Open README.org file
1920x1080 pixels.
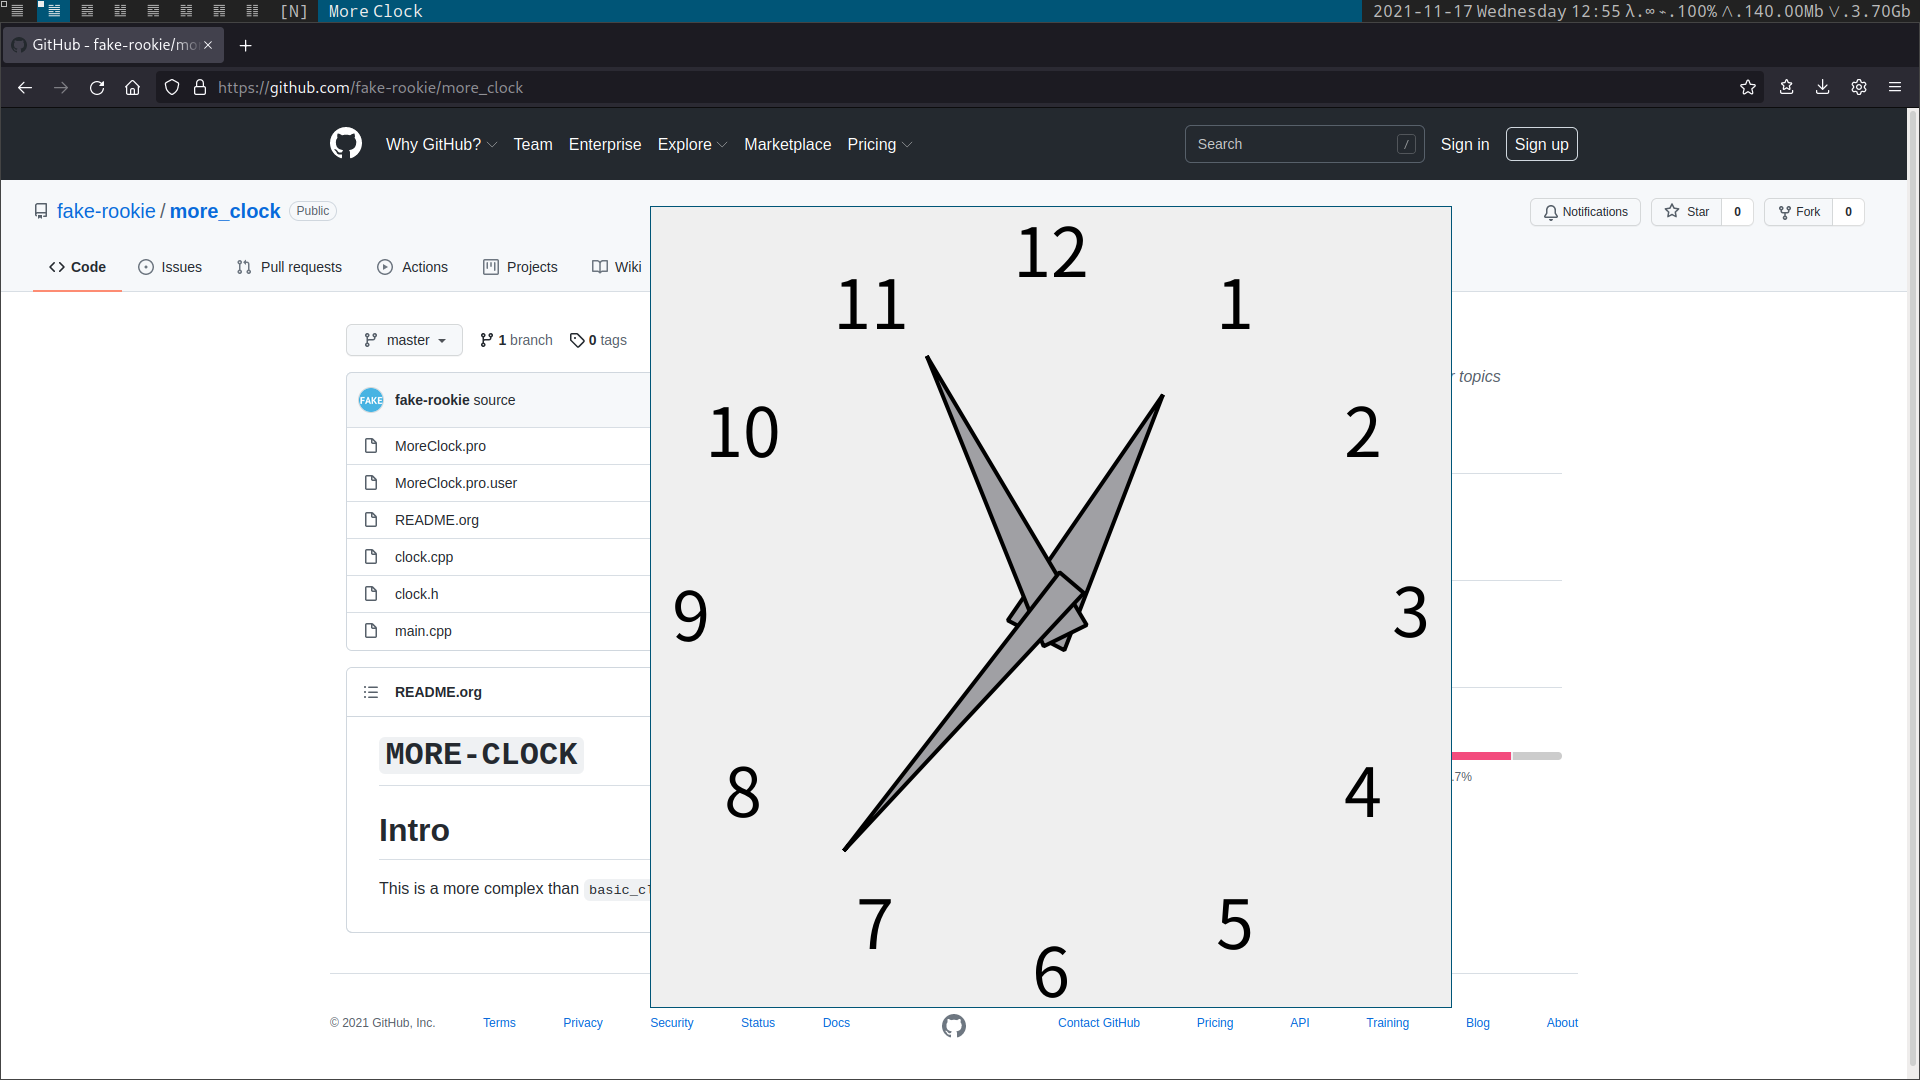click(x=436, y=520)
